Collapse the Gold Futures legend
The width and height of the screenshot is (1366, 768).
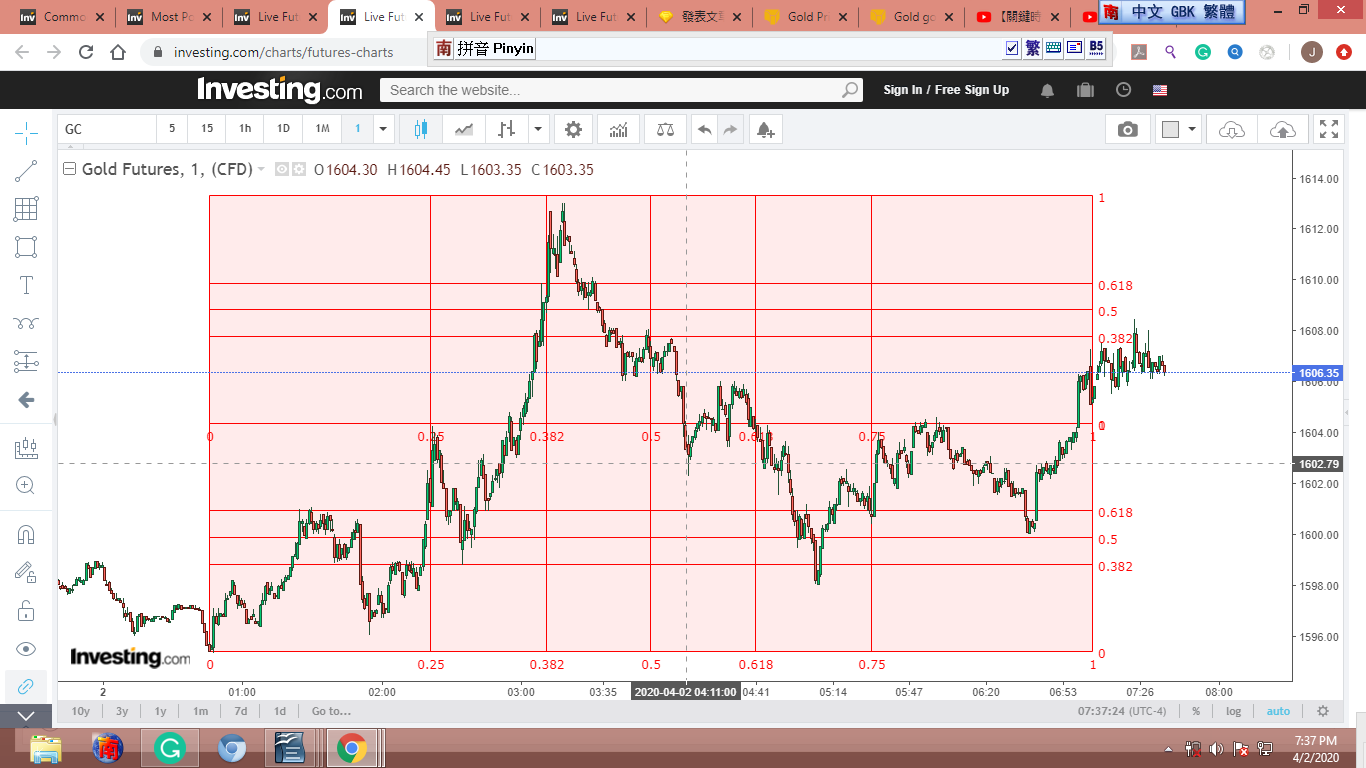[69, 169]
